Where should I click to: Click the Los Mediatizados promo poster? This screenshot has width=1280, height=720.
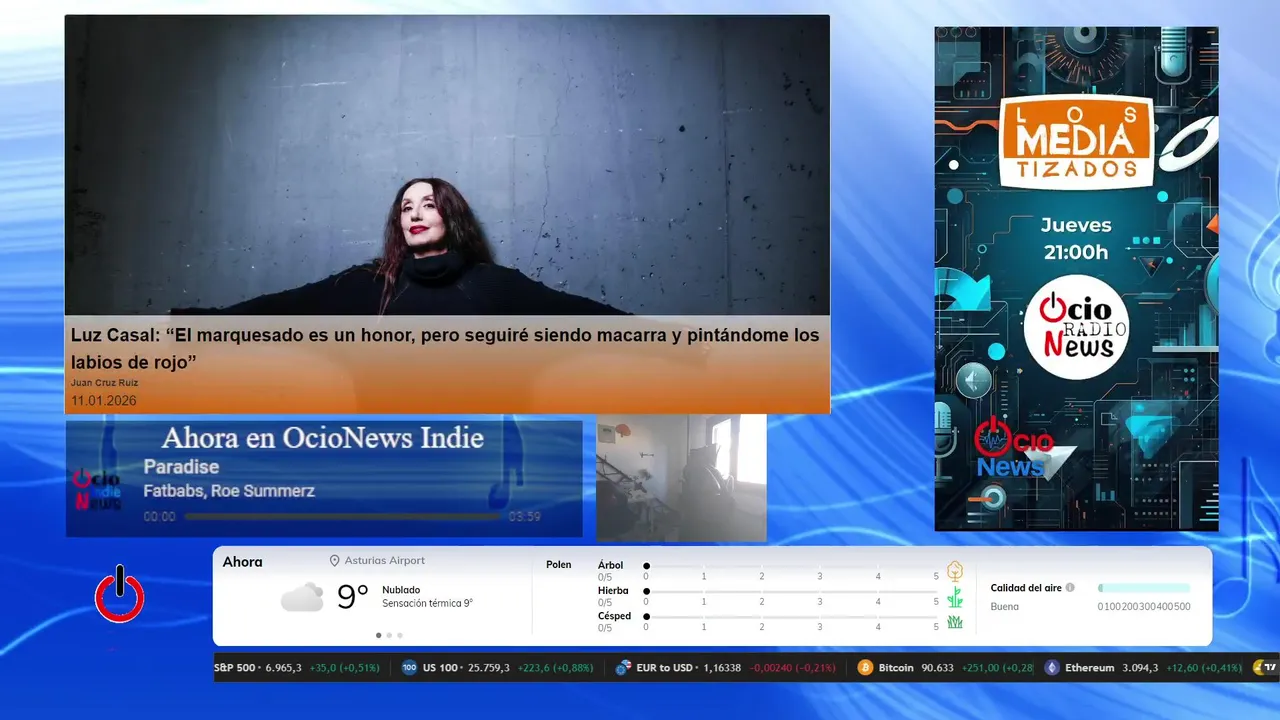click(1076, 278)
